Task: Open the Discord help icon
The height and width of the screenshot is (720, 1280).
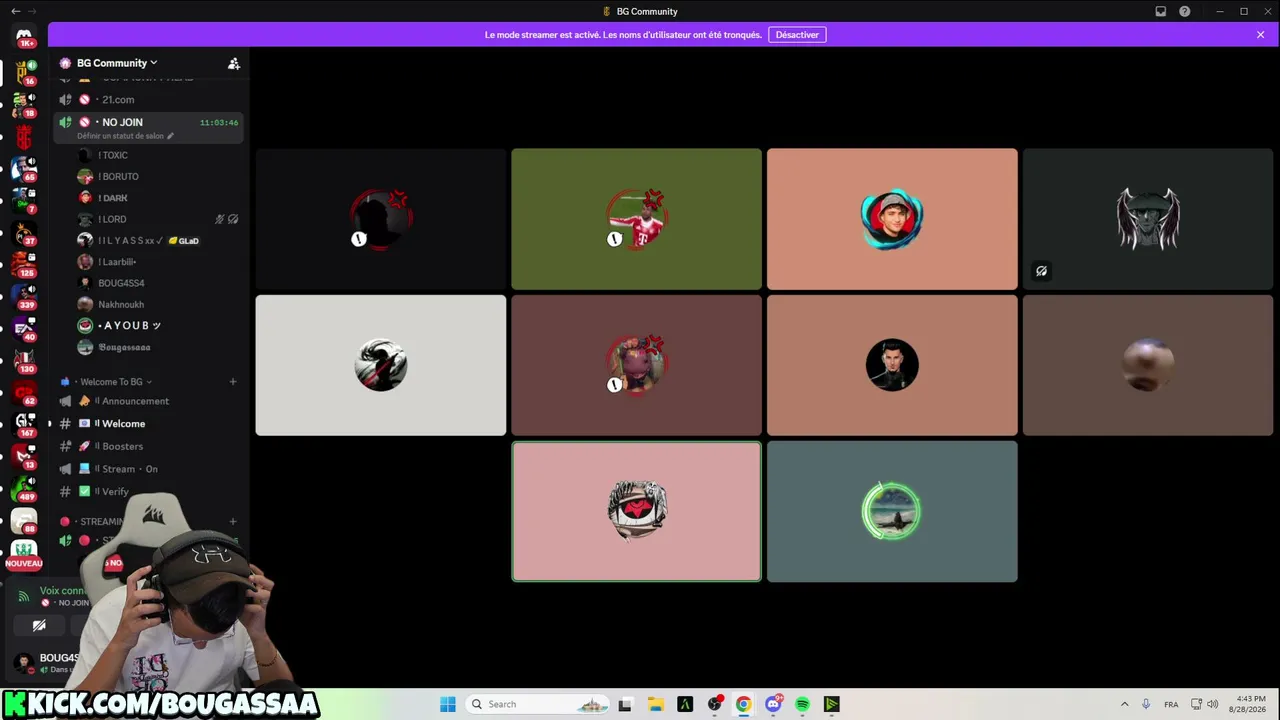Action: tap(1185, 12)
